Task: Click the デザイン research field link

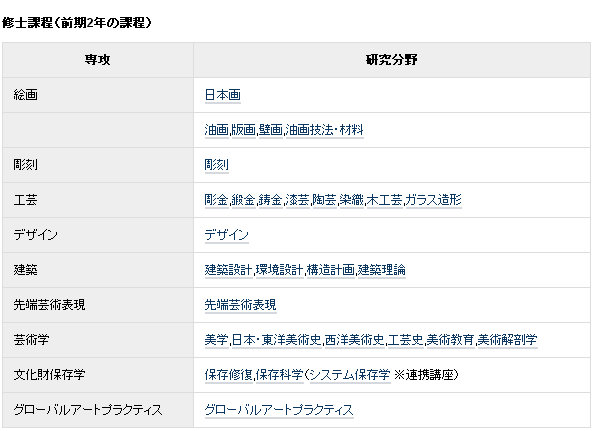Action: coord(227,235)
